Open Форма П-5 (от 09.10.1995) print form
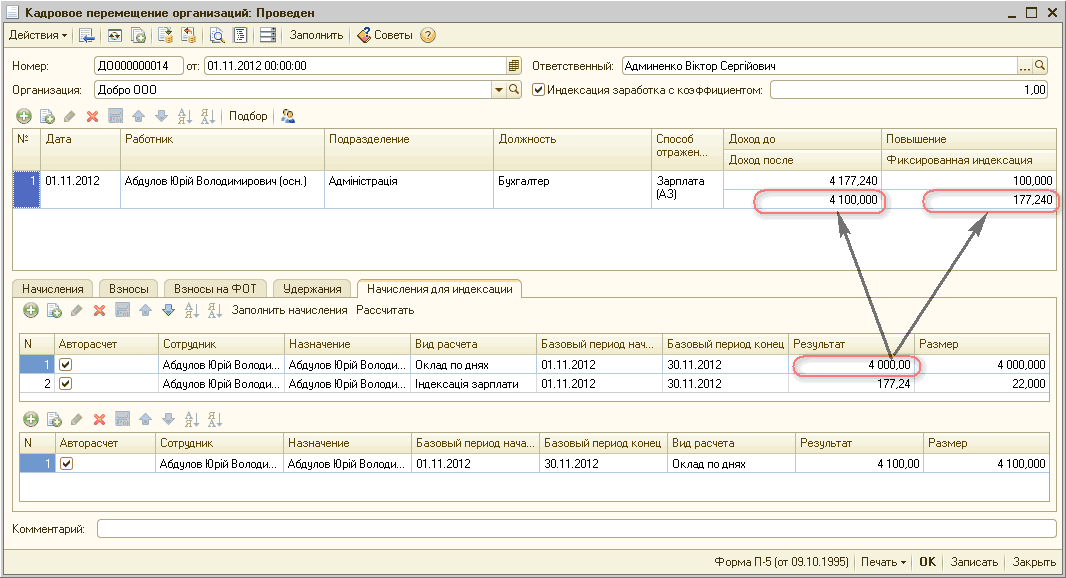Viewport: 1066px width, 578px height. coord(781,562)
